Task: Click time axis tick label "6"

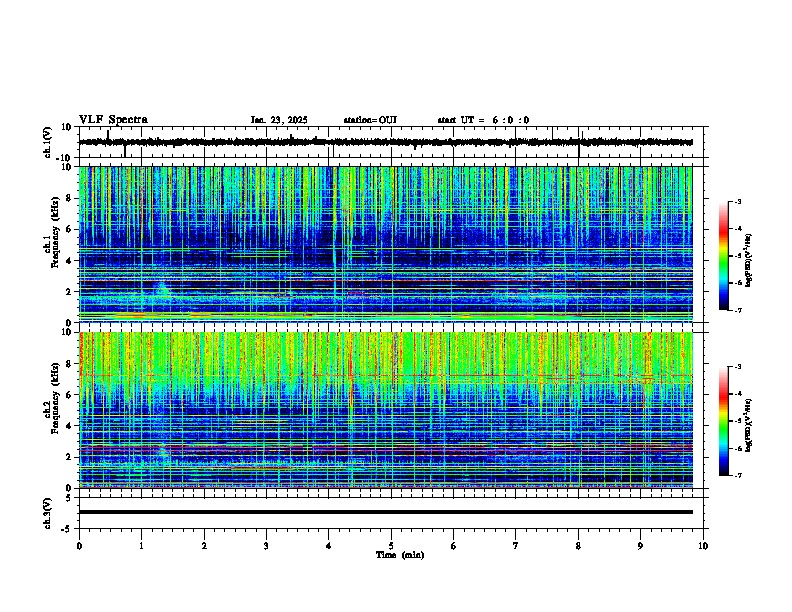Action: [454, 546]
